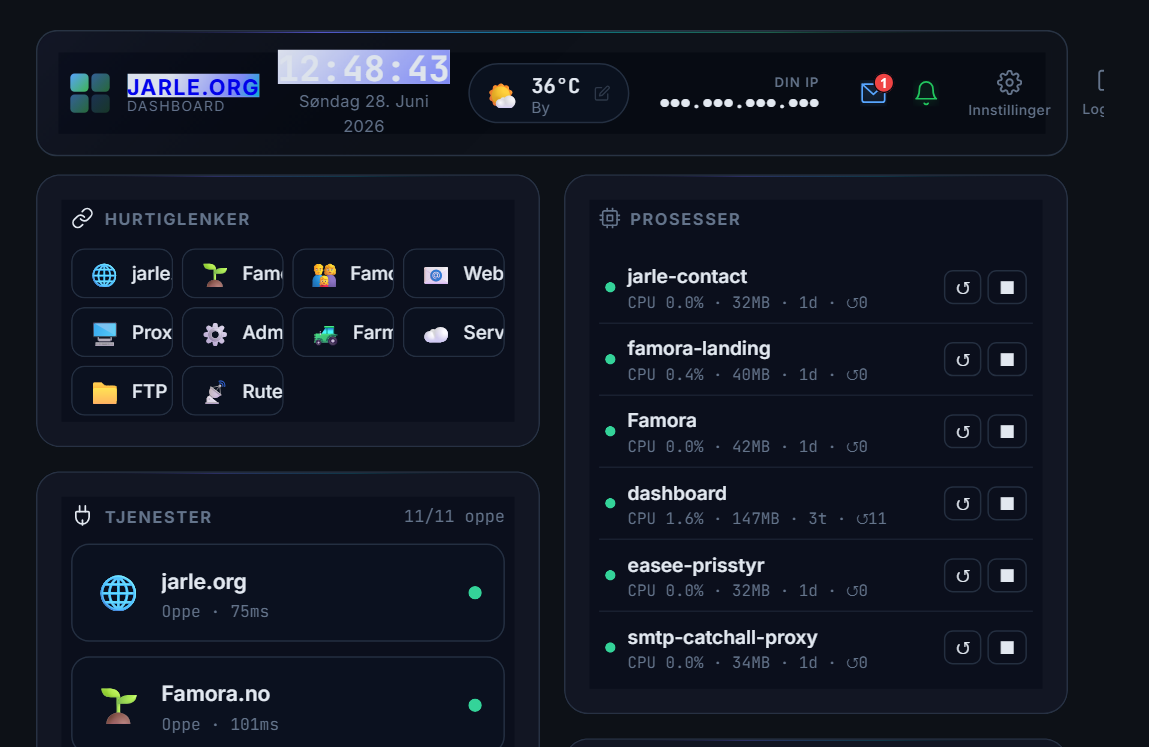Click the 11/11 oppe status text
The height and width of the screenshot is (747, 1149).
(x=454, y=516)
